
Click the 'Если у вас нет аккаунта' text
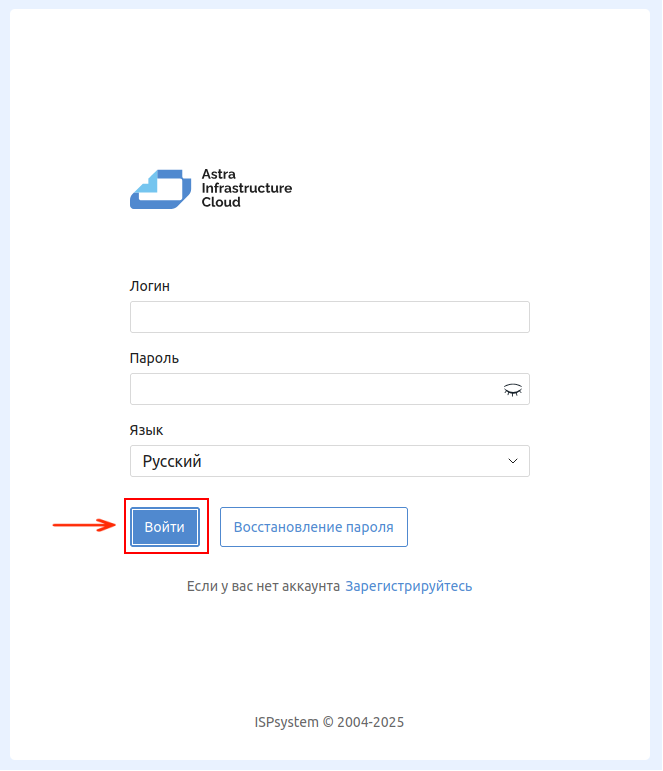(x=264, y=586)
